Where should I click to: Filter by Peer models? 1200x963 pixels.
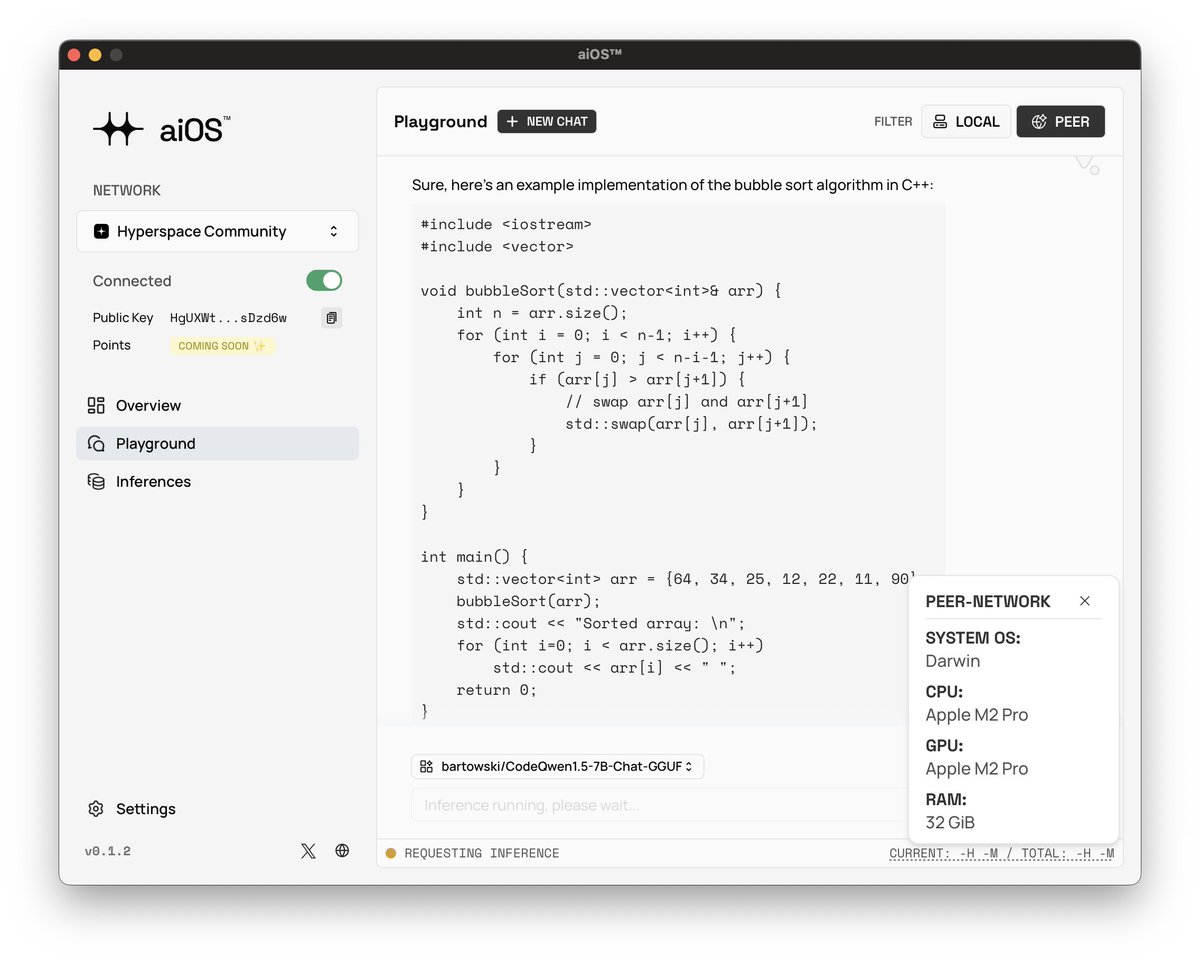tap(1060, 121)
